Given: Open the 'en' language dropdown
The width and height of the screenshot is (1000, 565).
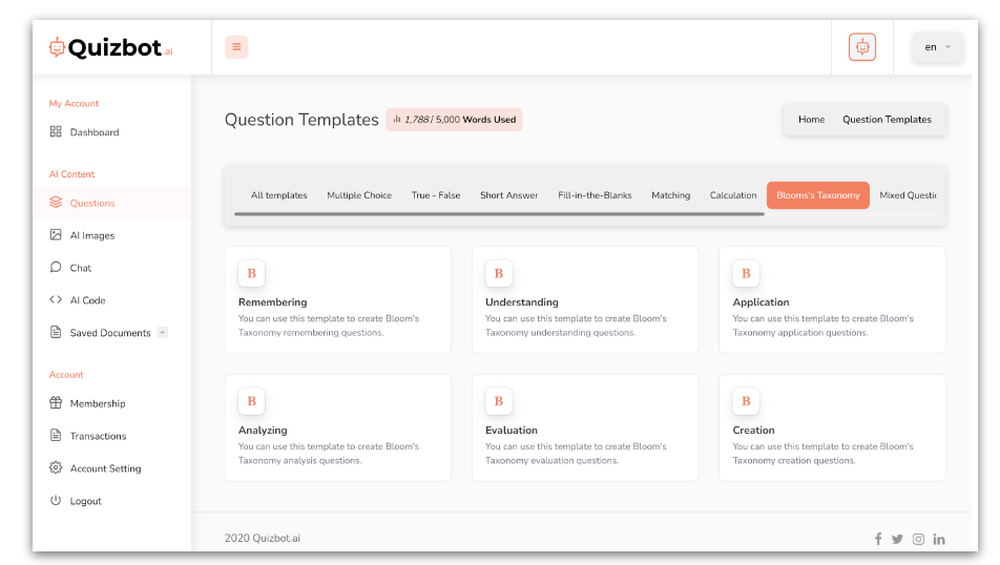Looking at the screenshot, I should 937,47.
